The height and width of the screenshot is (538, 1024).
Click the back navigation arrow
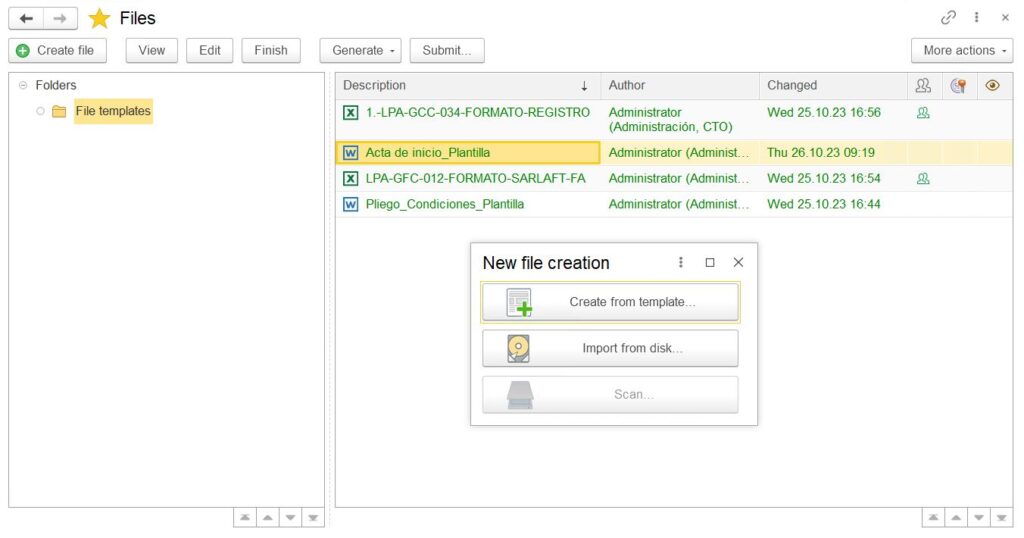click(26, 18)
